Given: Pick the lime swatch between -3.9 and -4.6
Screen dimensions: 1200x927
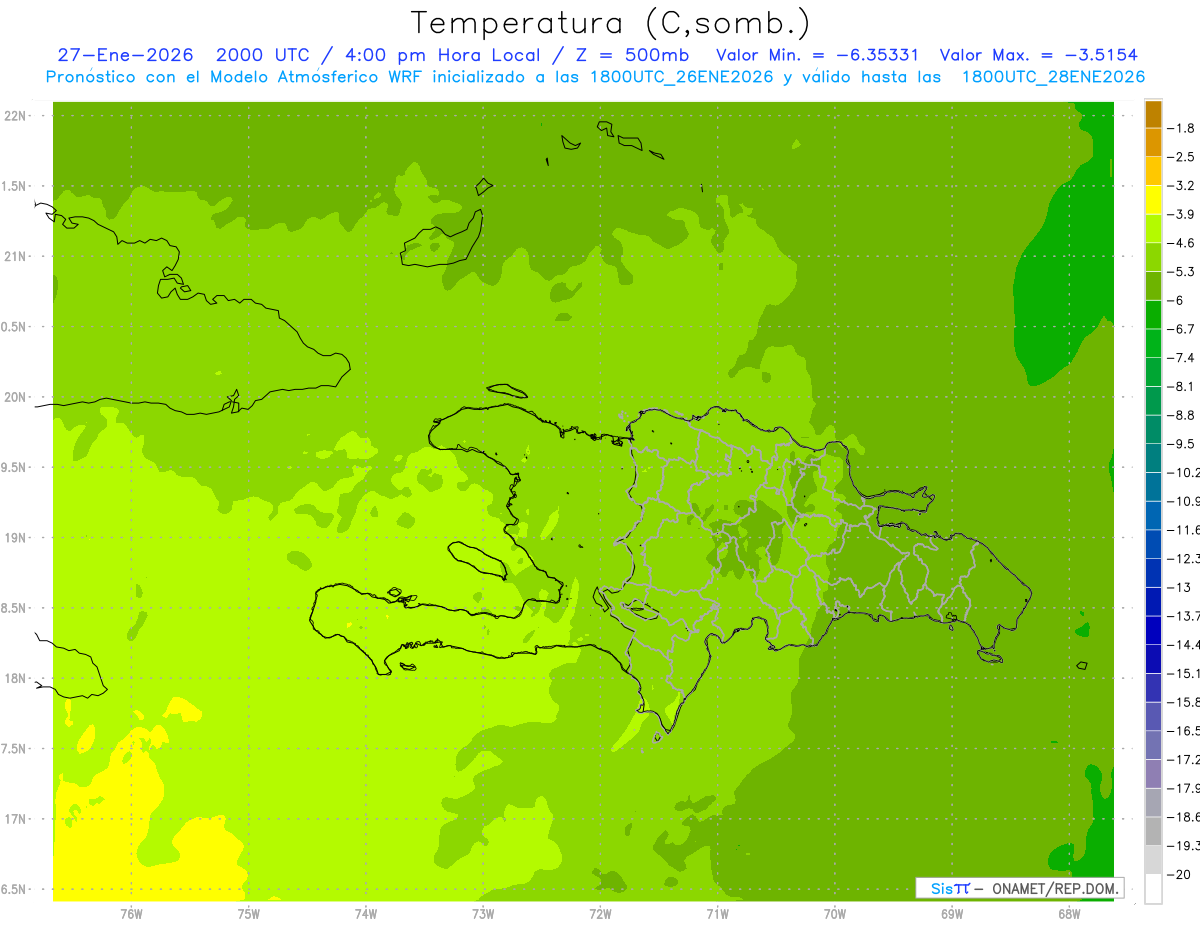Looking at the screenshot, I should point(1153,229).
